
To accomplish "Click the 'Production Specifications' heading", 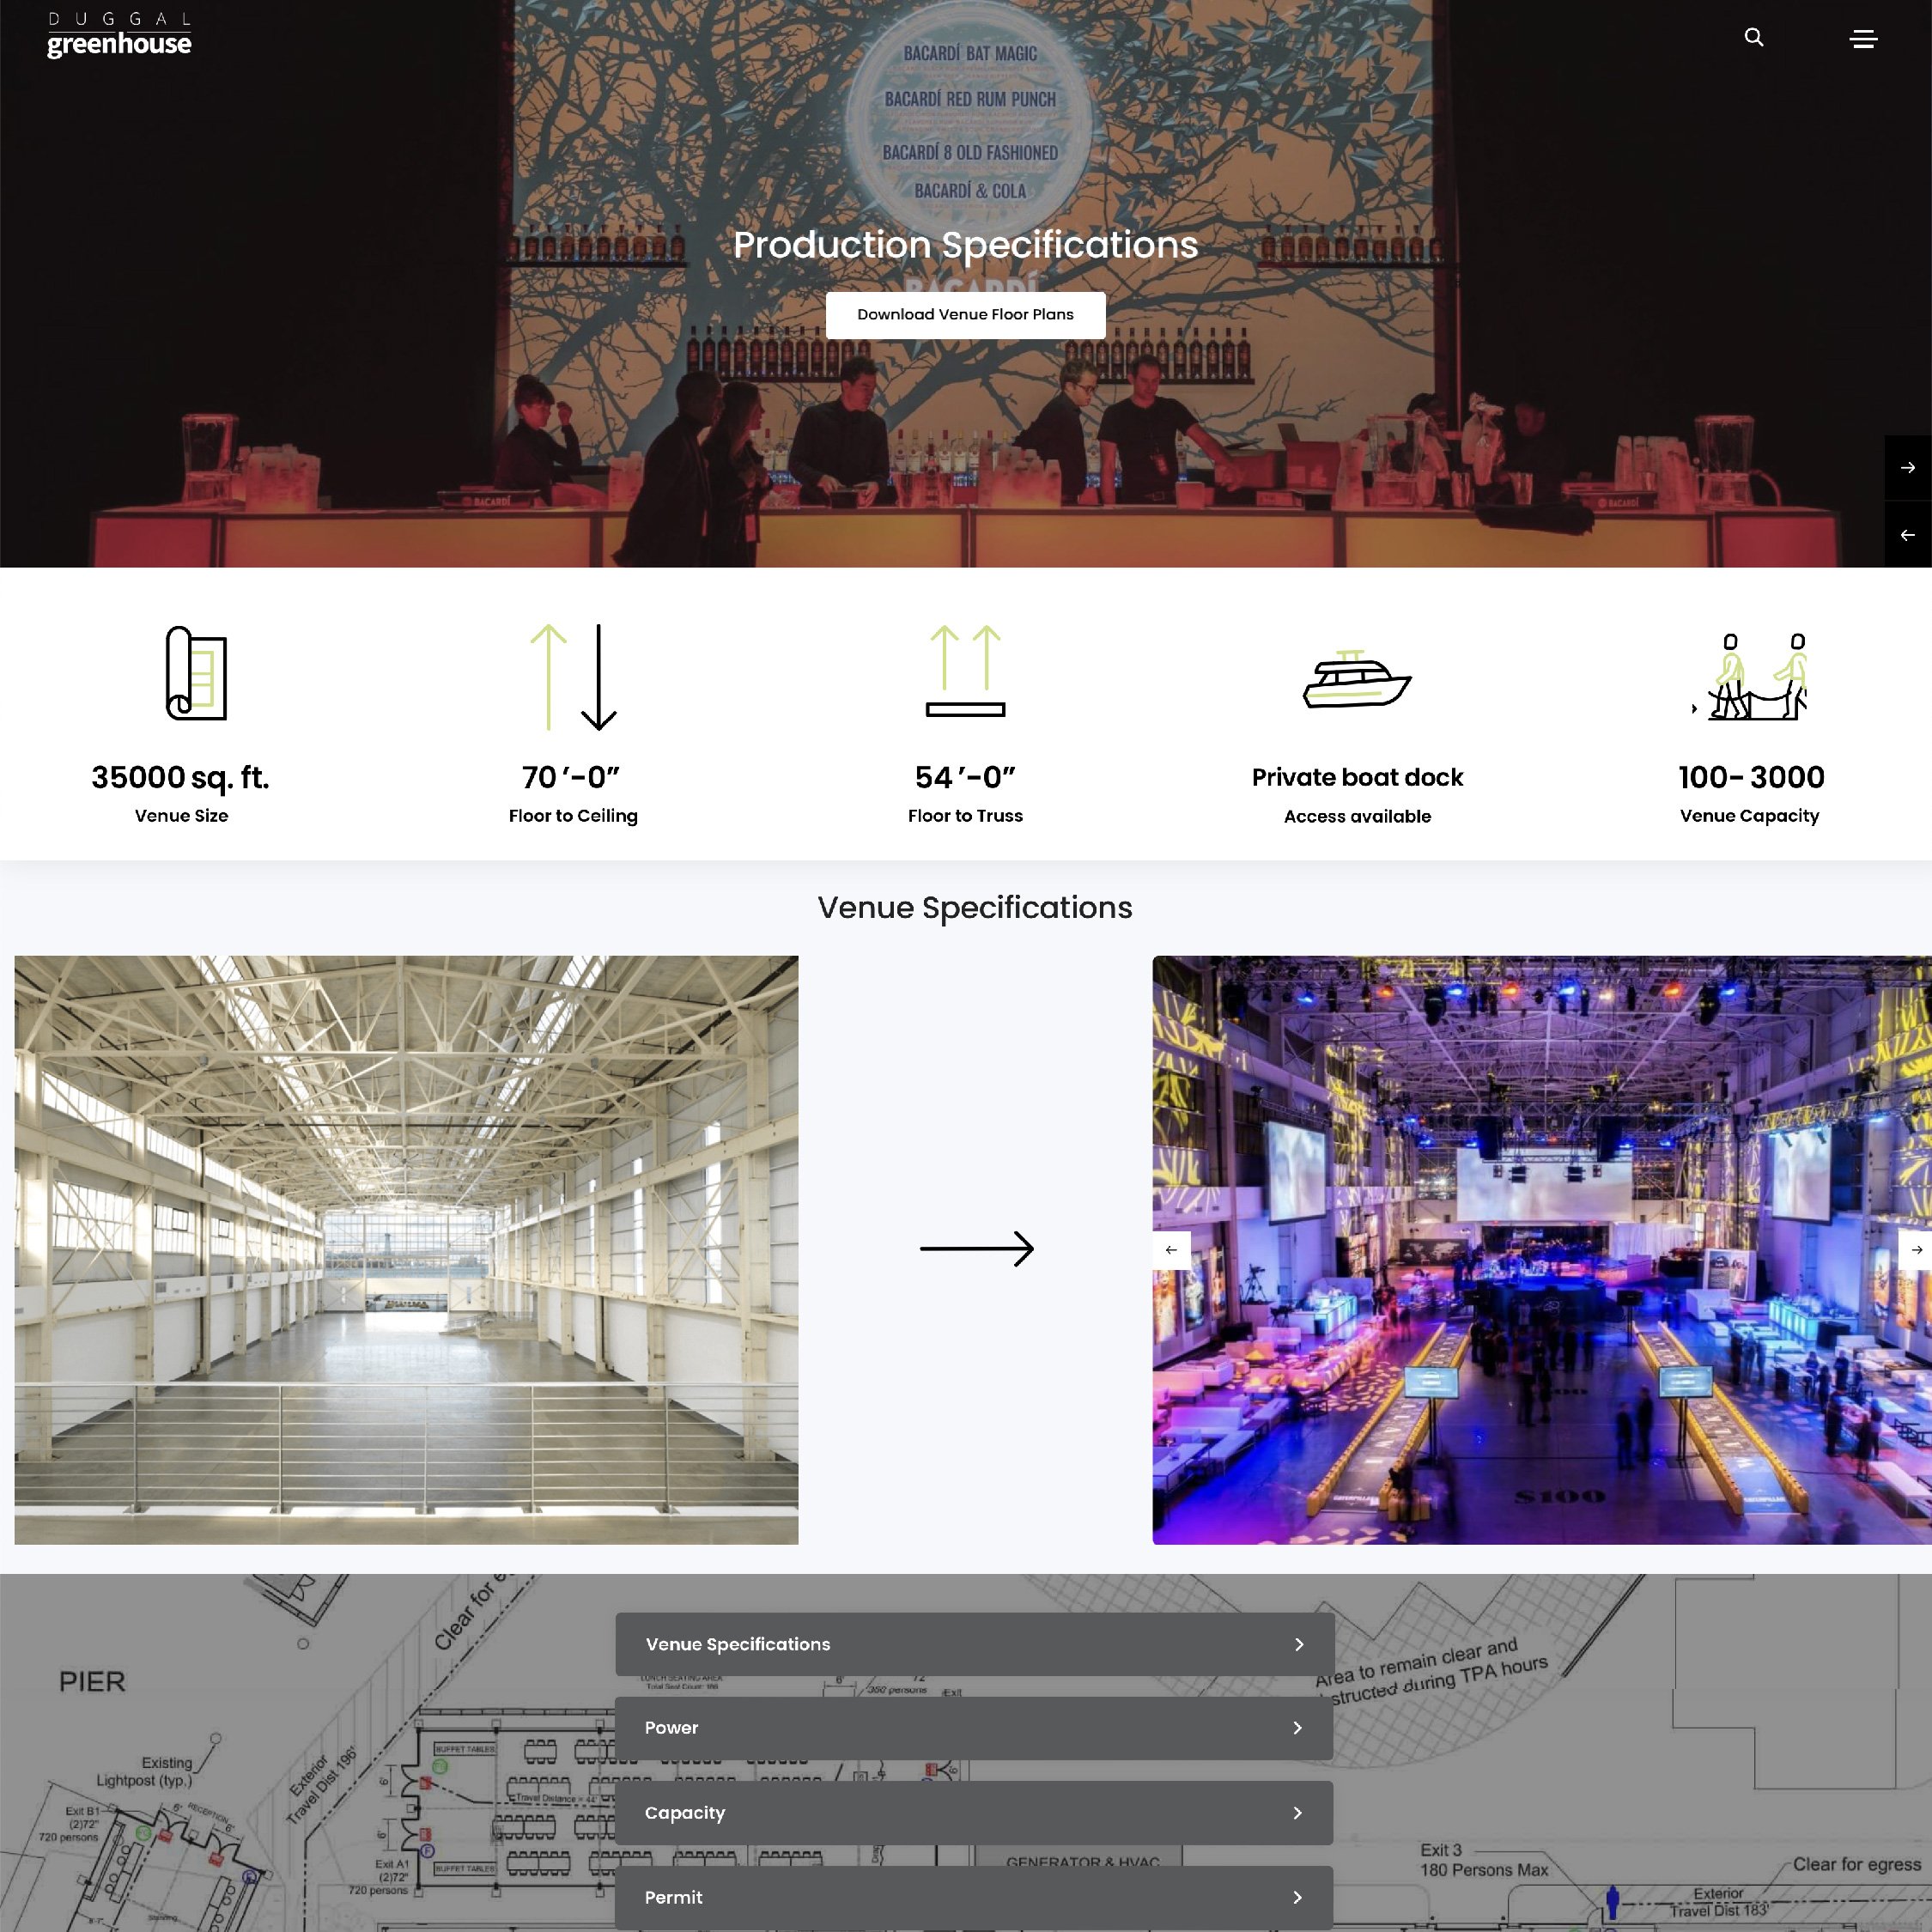I will (965, 245).
